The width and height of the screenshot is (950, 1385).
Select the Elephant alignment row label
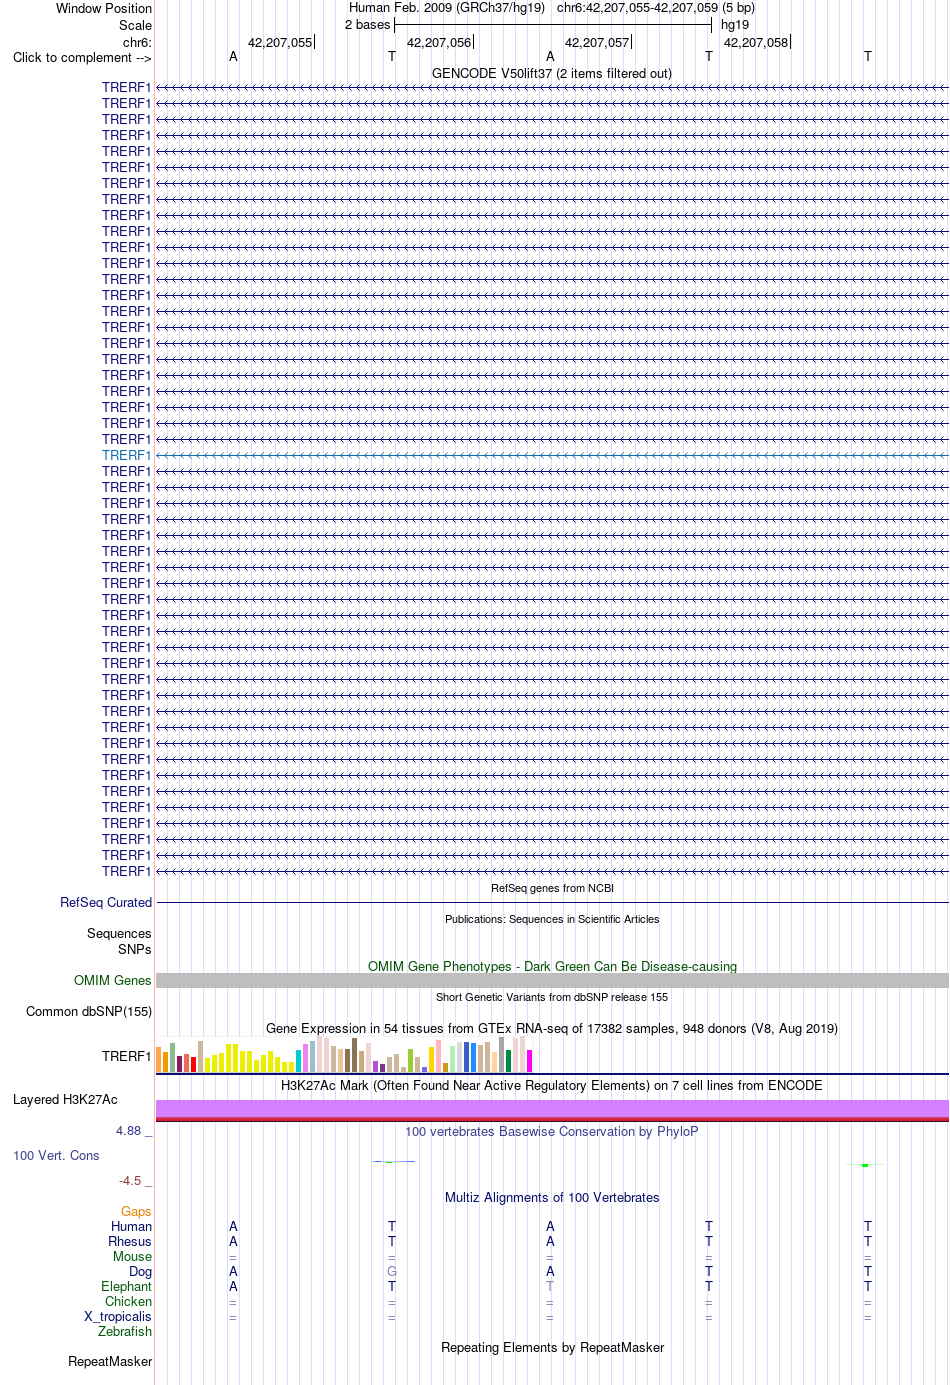point(127,1286)
